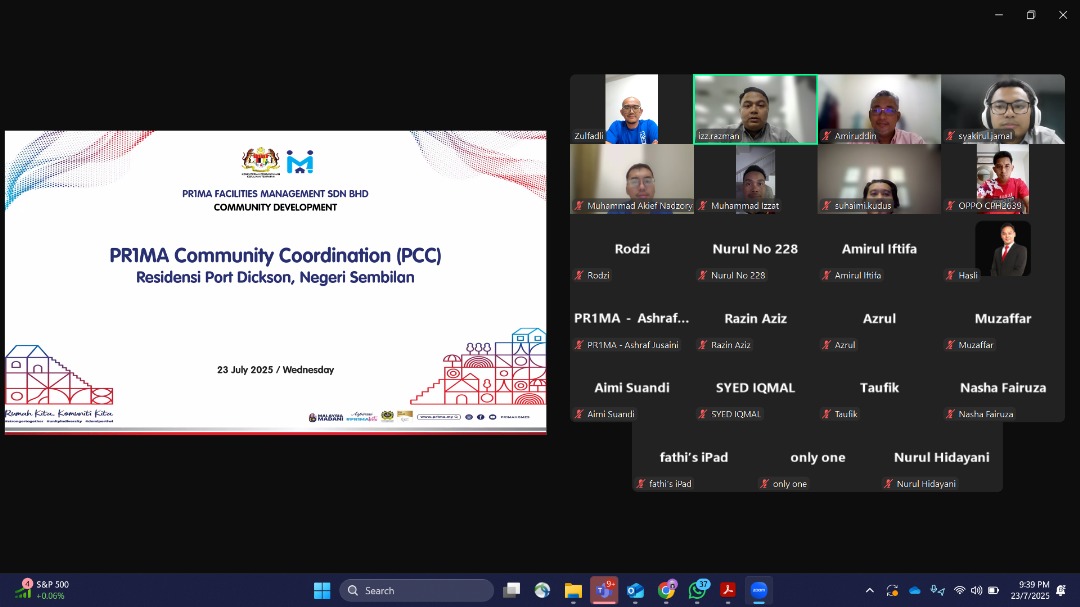Open WhatsApp from the taskbar
The height and width of the screenshot is (607, 1080).
[x=697, y=590]
